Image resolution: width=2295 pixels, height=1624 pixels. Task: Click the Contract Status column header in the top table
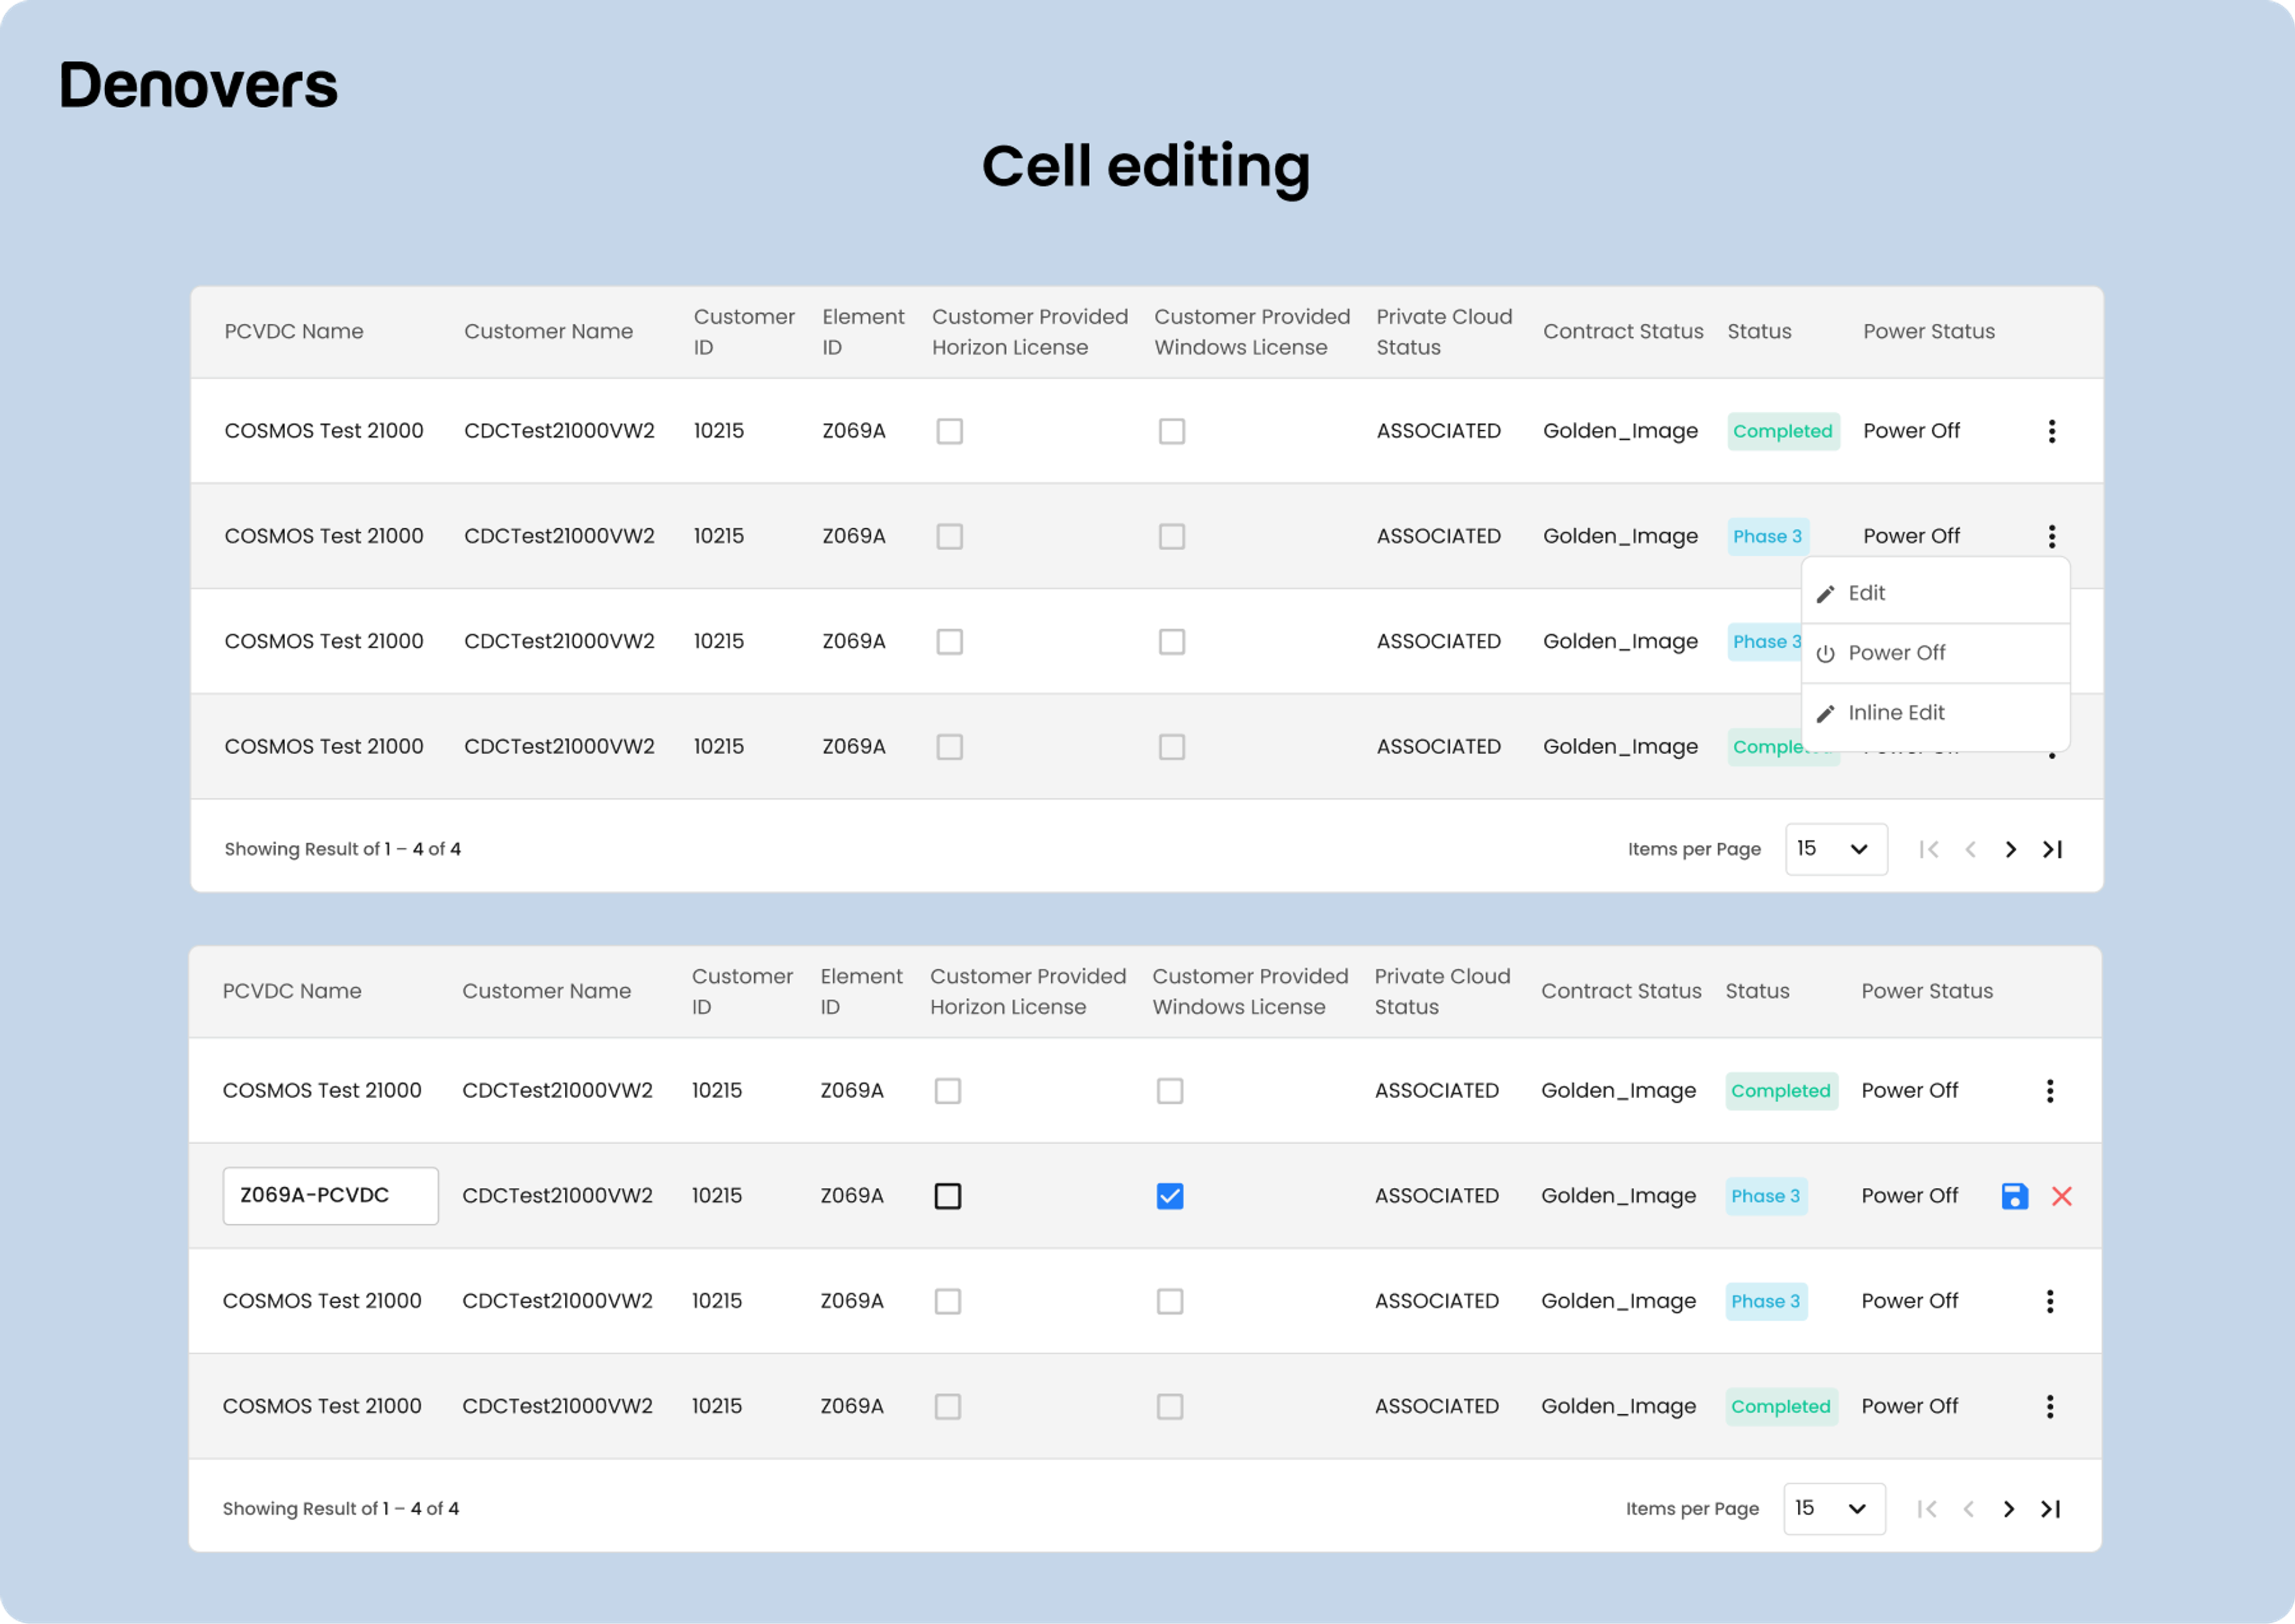[1623, 332]
